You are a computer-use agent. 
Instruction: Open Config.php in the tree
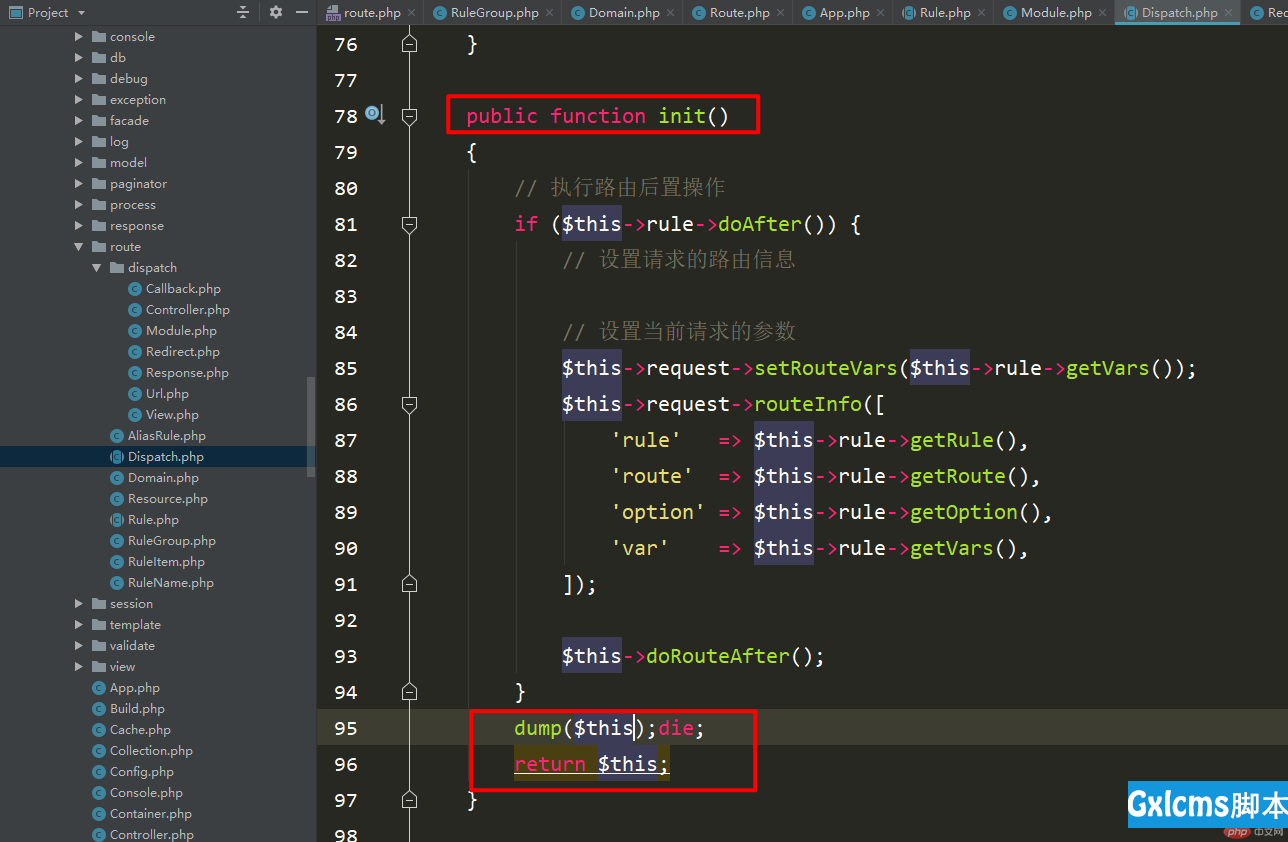coord(142,771)
